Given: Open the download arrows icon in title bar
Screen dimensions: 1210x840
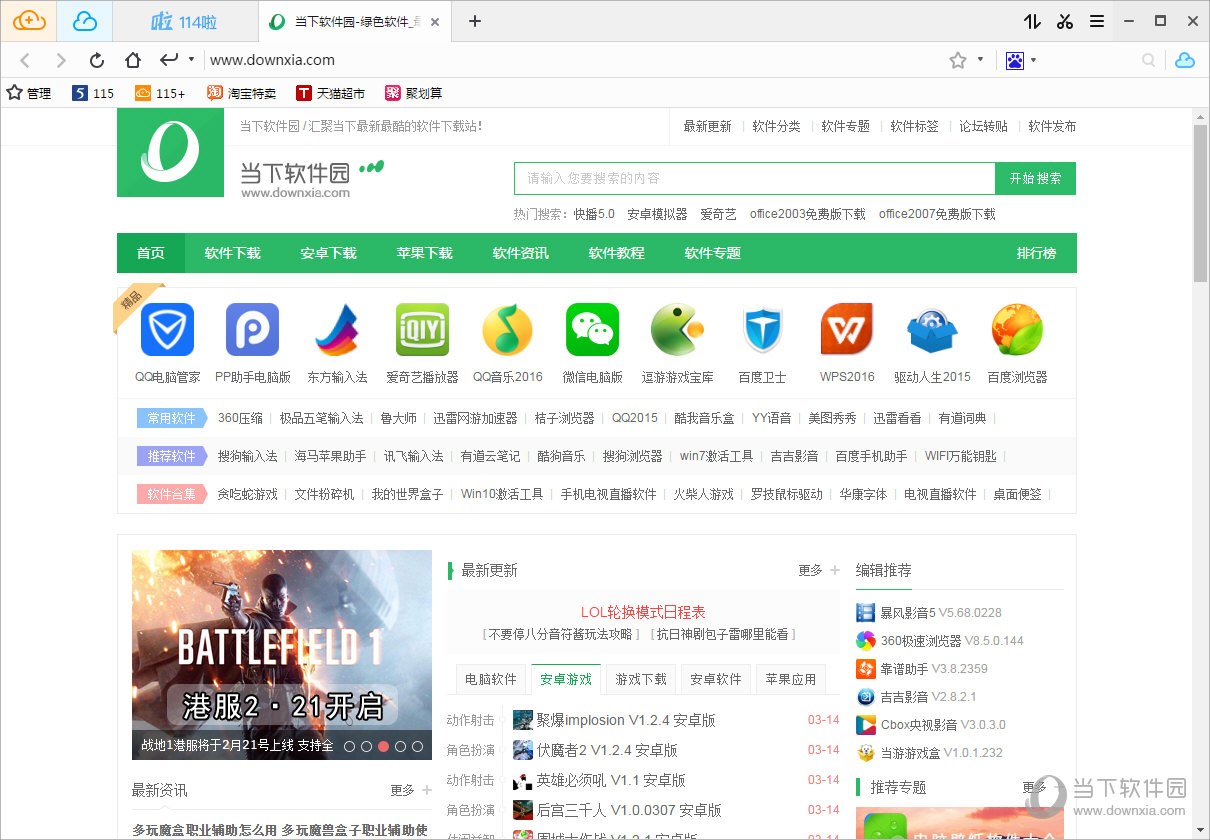Looking at the screenshot, I should coord(1032,21).
